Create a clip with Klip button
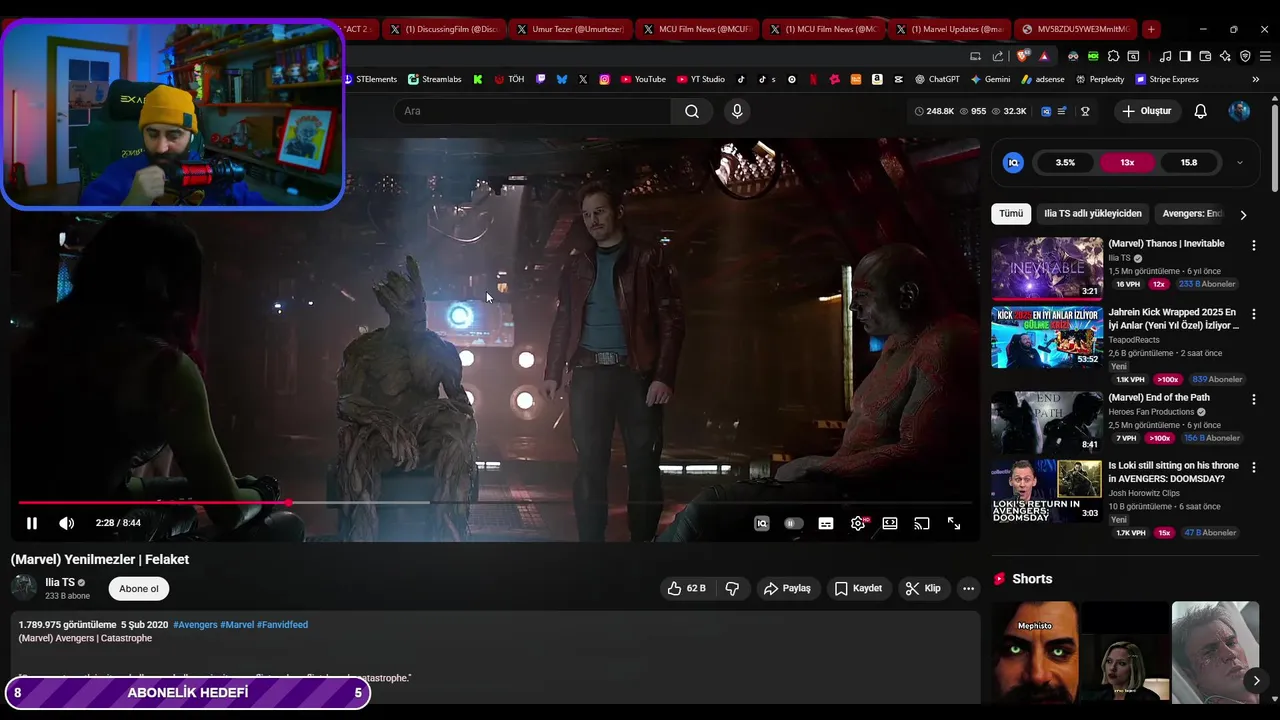1280x720 pixels. tap(923, 588)
